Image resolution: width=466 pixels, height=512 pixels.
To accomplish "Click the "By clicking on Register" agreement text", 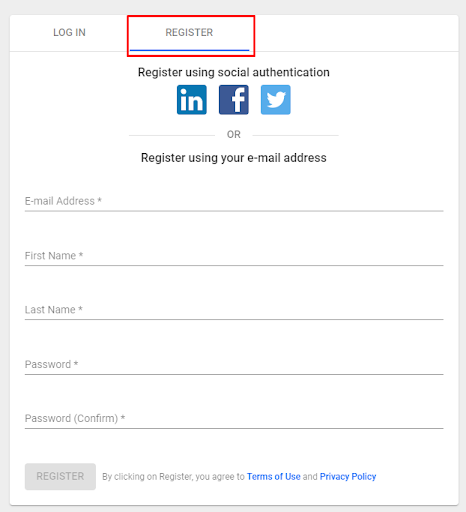I will 173,477.
